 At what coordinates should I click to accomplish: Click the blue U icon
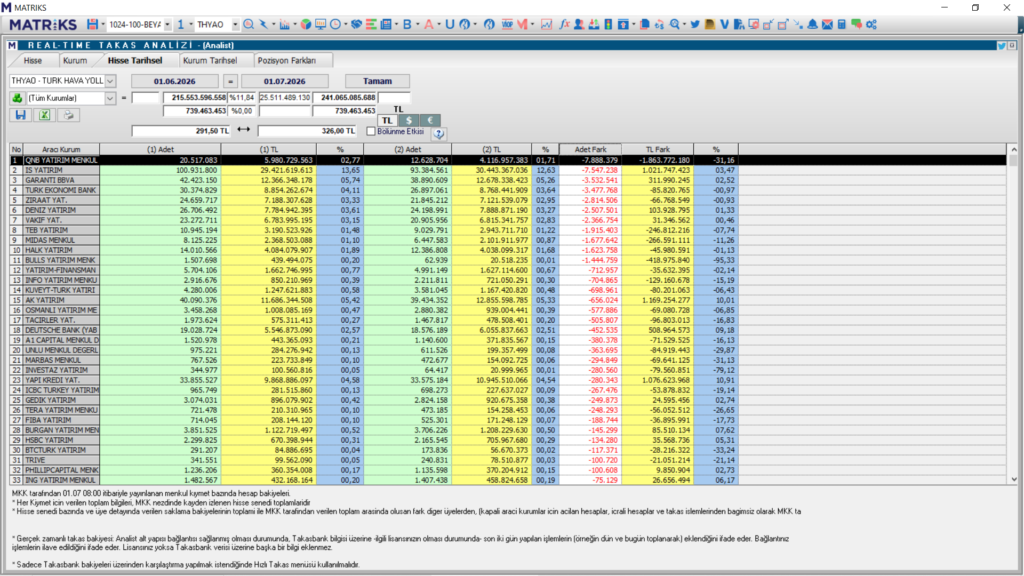449,24
